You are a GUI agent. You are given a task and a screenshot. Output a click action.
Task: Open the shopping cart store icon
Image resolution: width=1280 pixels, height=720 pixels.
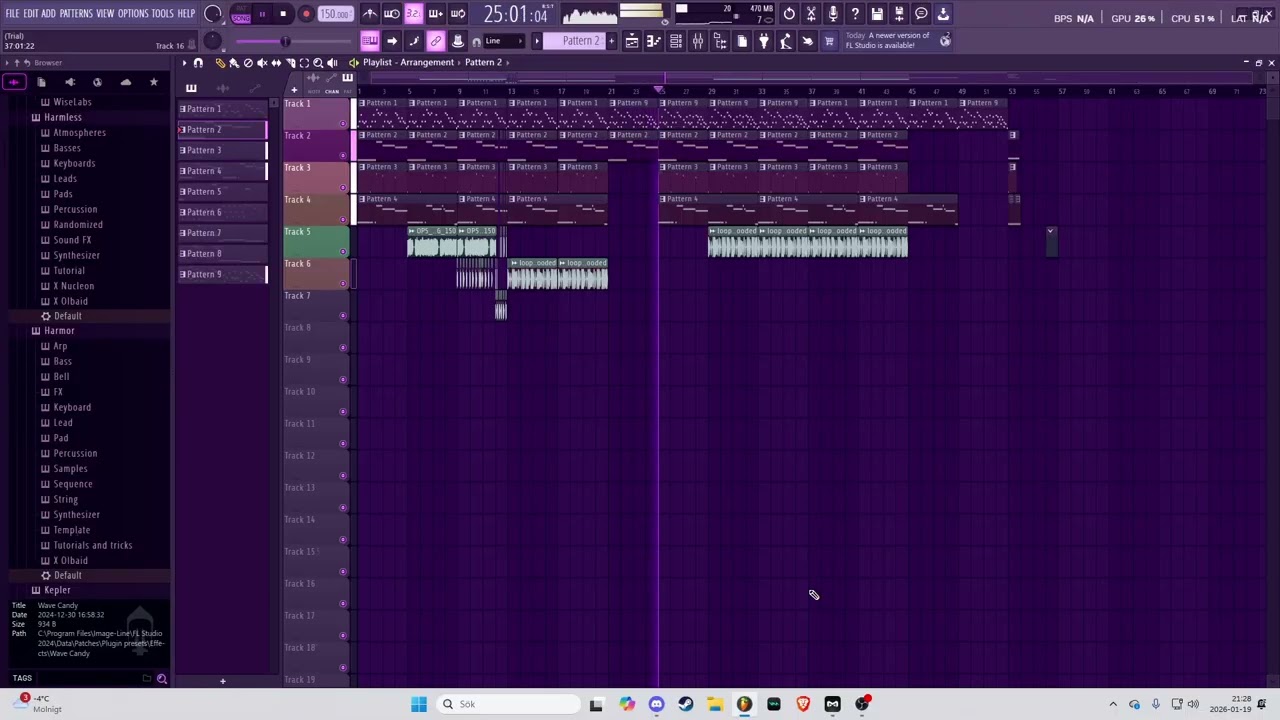coord(829,41)
